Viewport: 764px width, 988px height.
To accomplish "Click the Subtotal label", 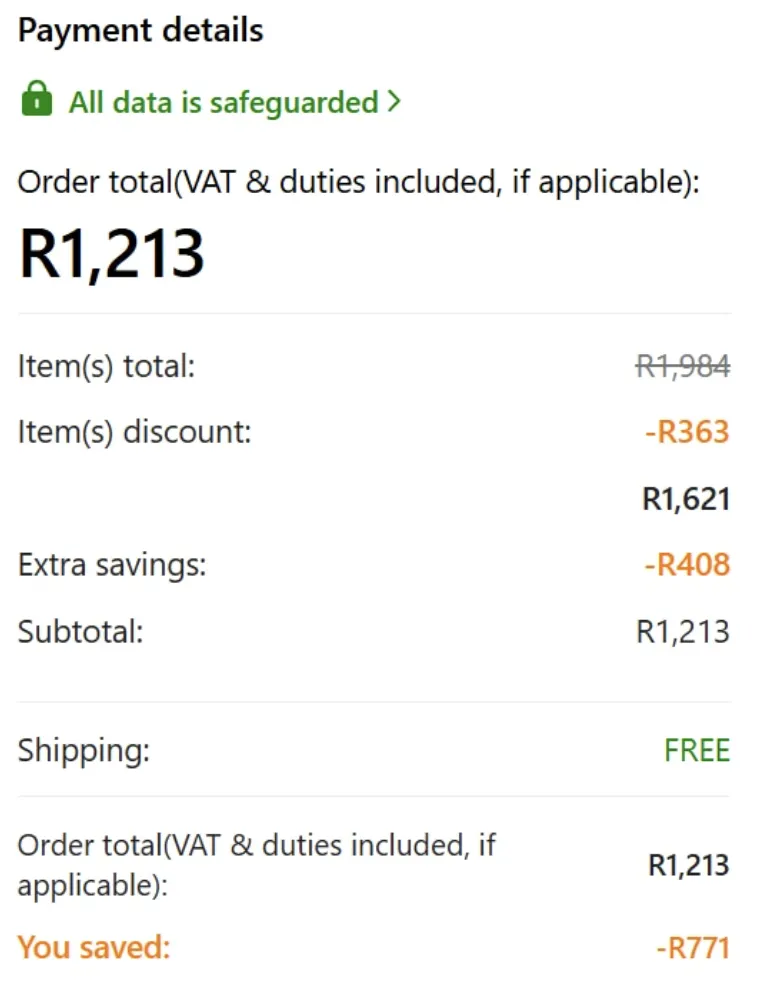I will click(80, 631).
